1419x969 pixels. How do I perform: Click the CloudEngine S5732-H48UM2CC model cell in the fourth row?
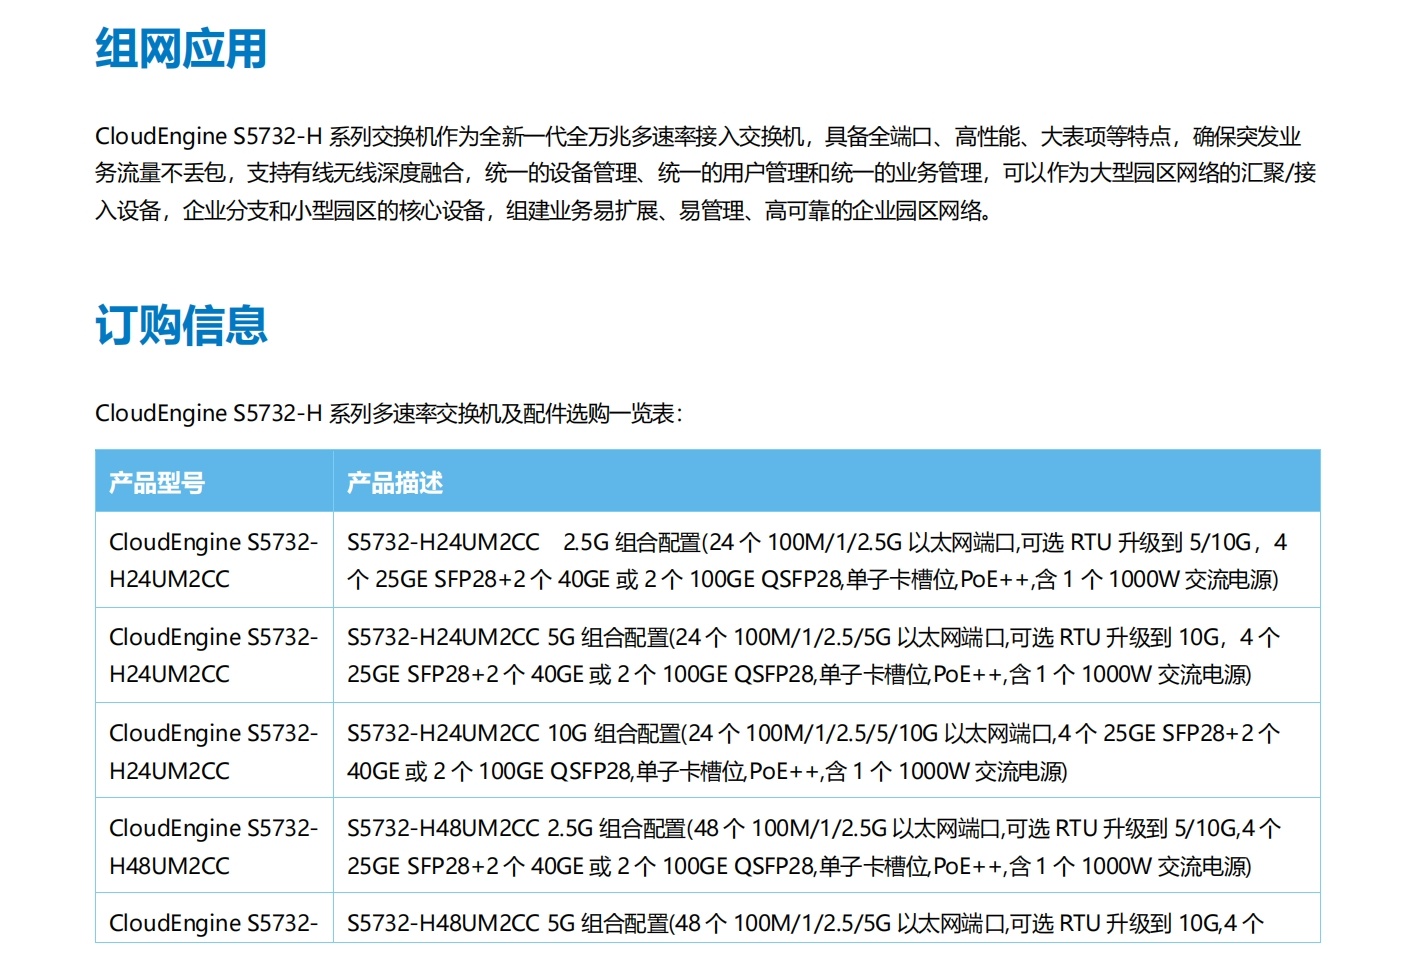coord(213,847)
